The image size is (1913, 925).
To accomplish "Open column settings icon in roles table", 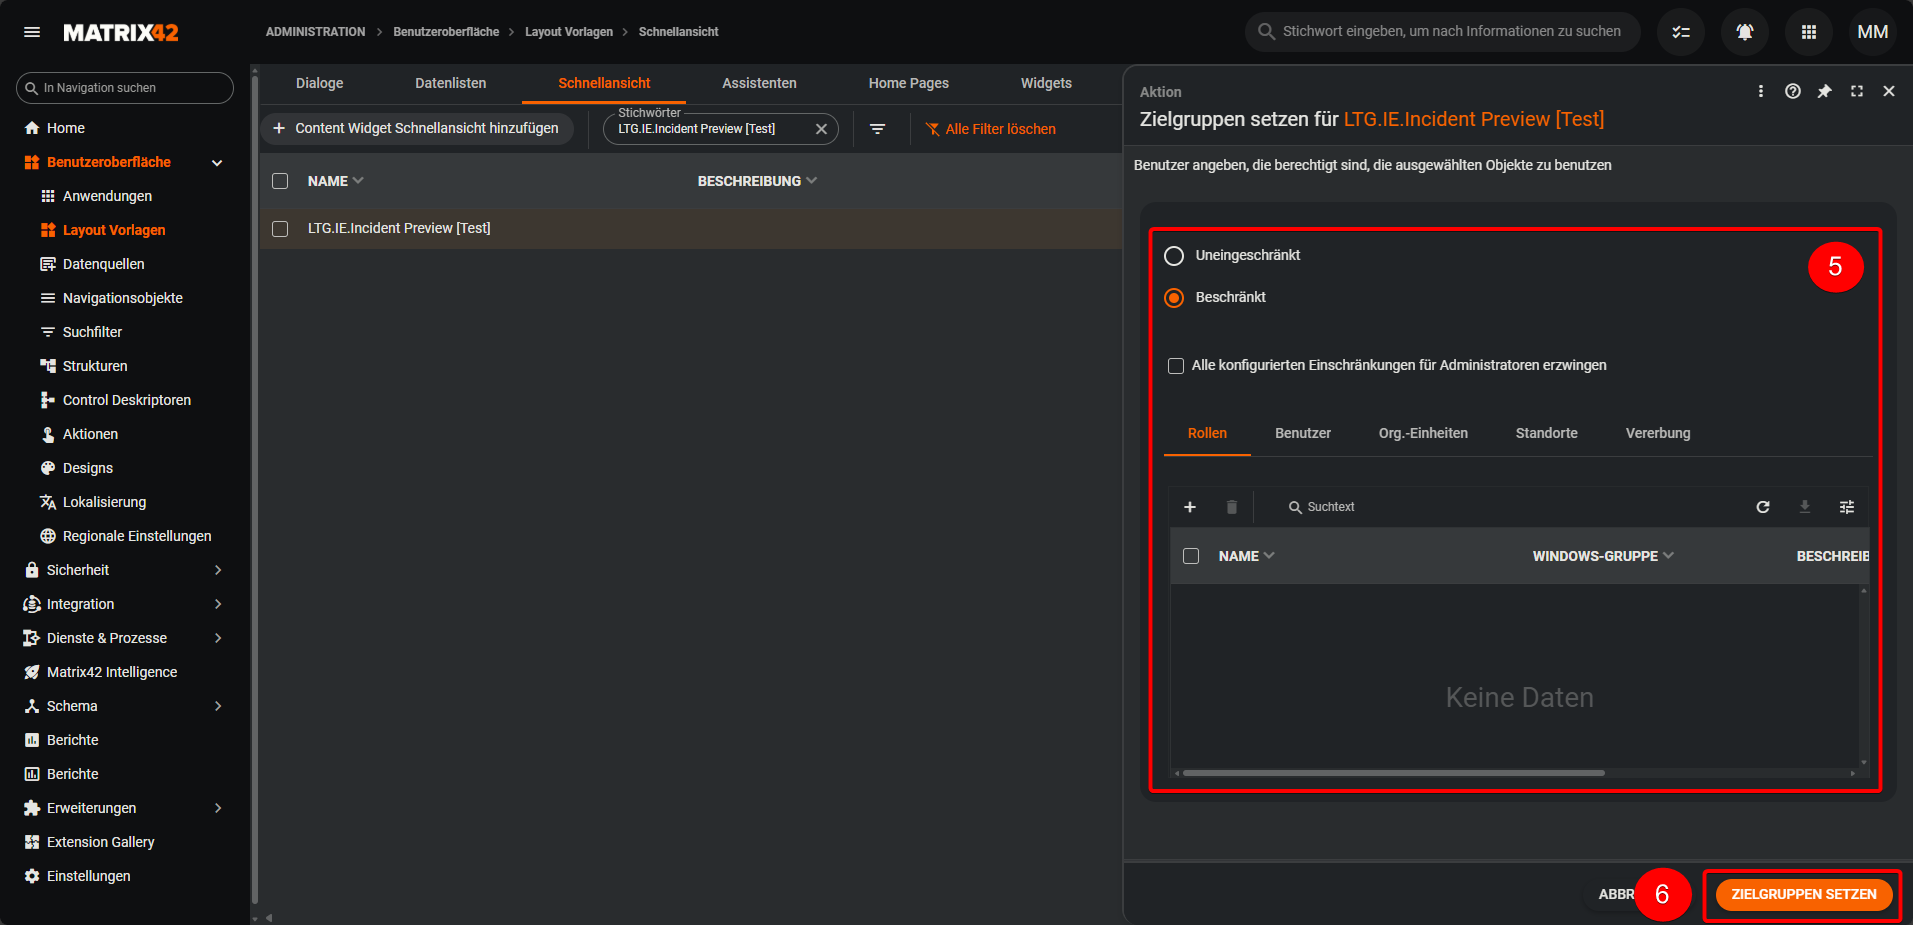I will coord(1846,507).
